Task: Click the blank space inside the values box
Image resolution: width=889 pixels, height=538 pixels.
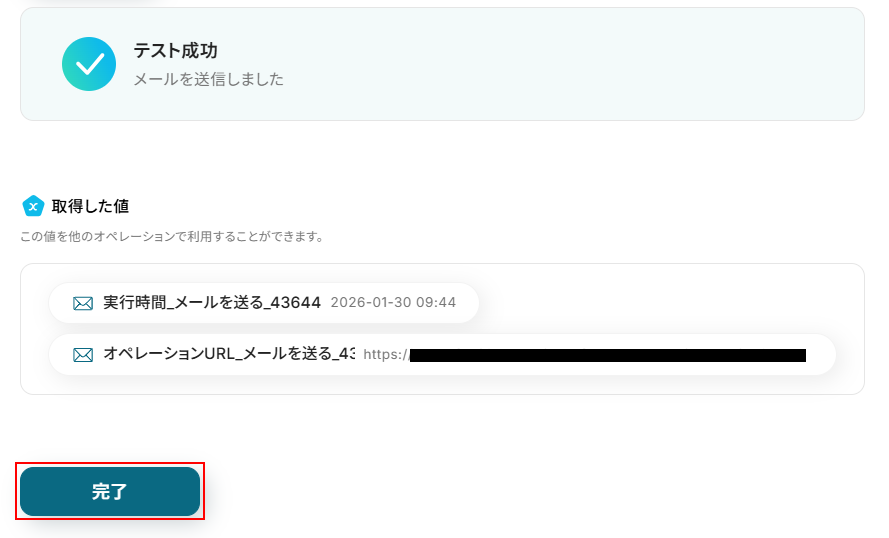Action: tap(669, 303)
